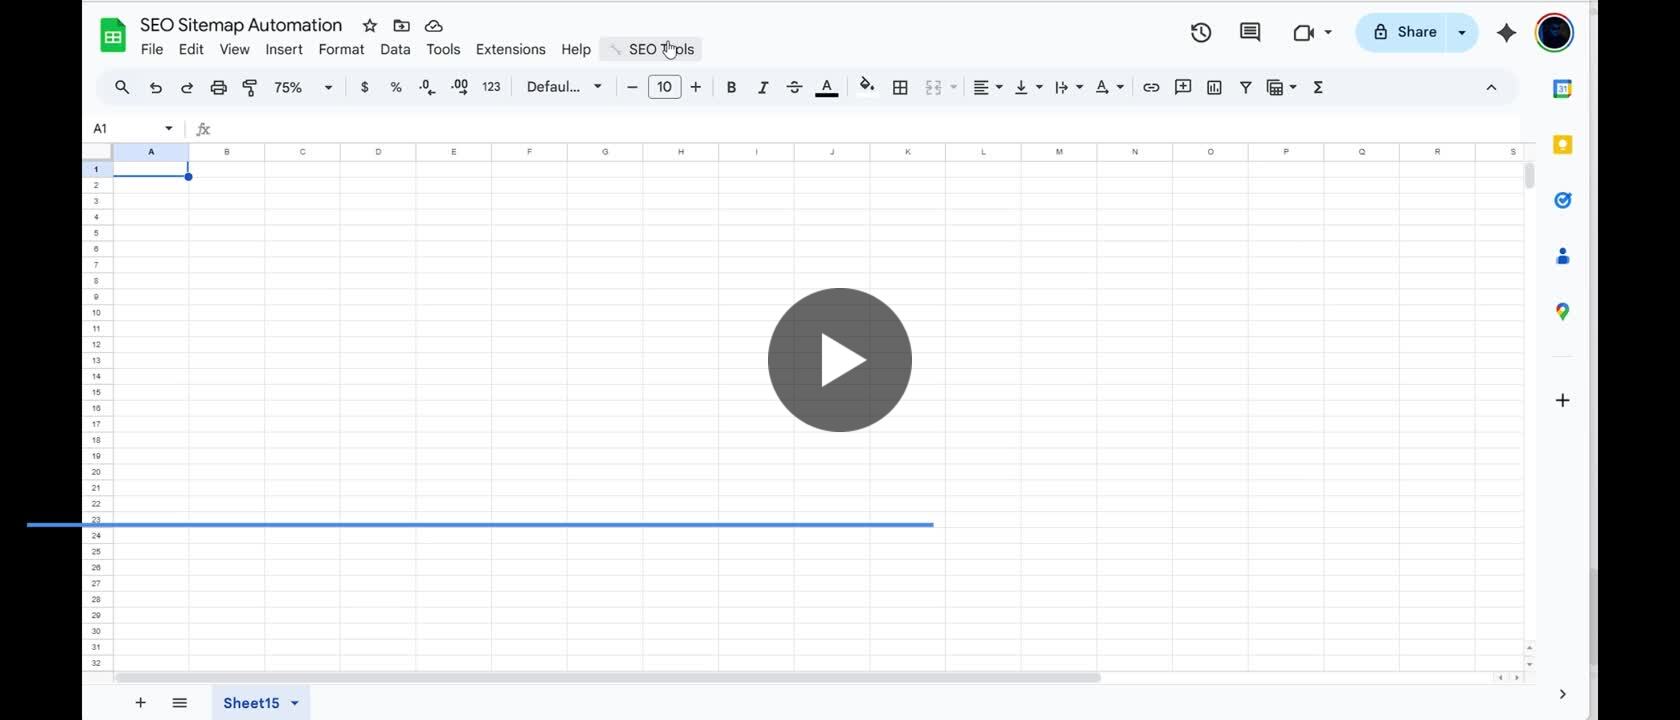Open the Edit menu
This screenshot has height=720, width=1680.
click(191, 49)
